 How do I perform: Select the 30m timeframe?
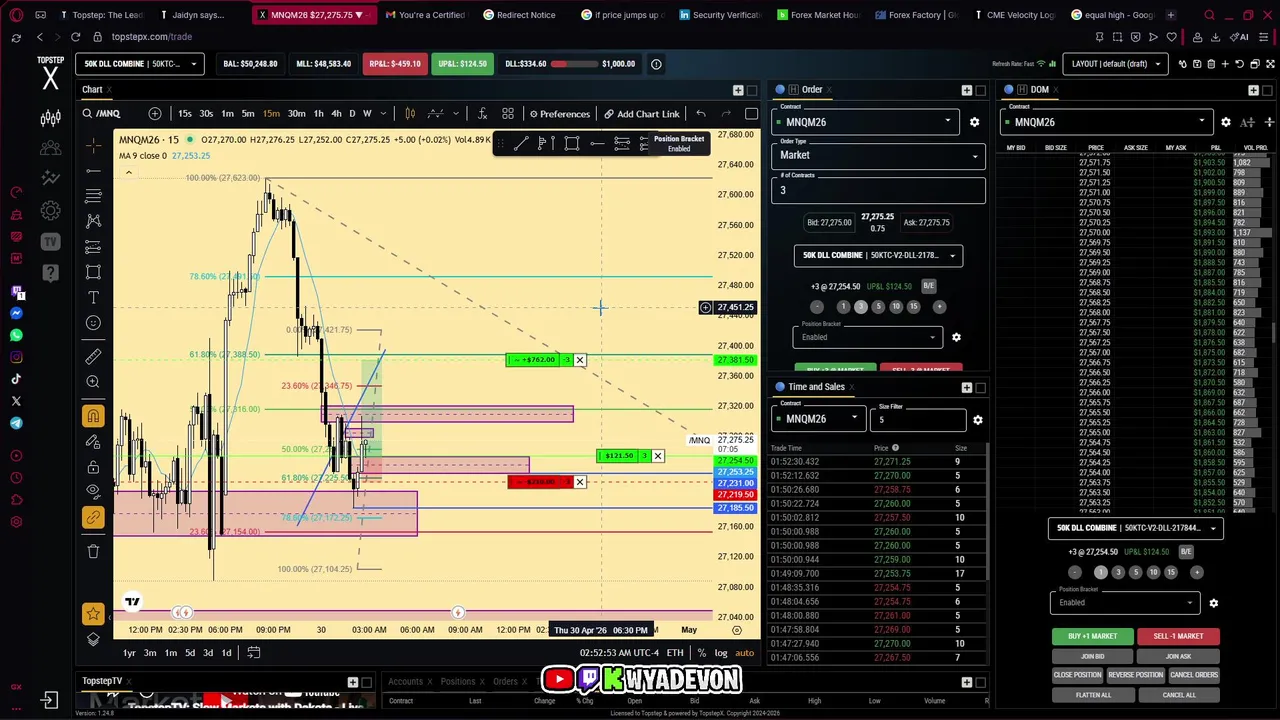pyautogui.click(x=296, y=114)
